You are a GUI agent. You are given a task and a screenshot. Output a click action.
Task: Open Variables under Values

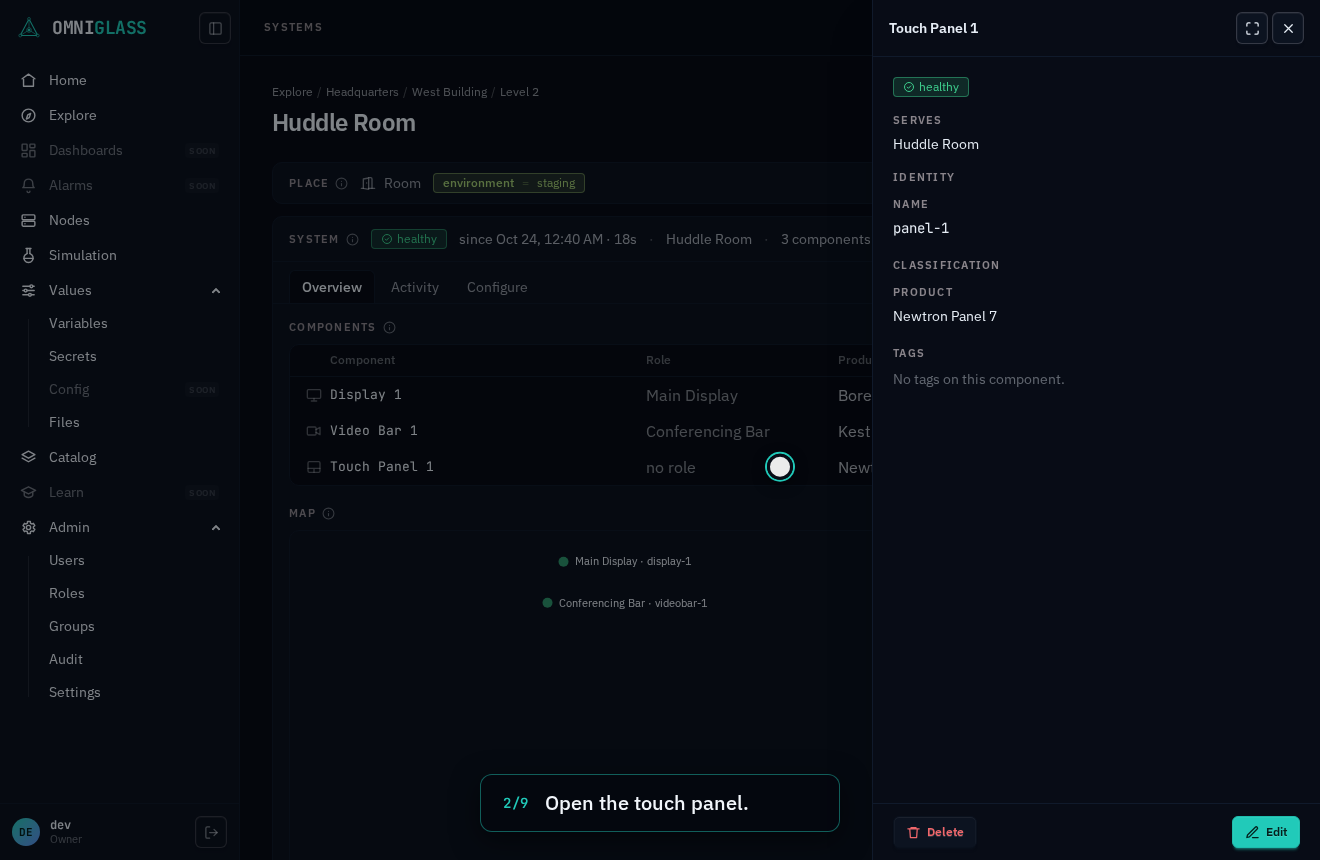tap(78, 323)
